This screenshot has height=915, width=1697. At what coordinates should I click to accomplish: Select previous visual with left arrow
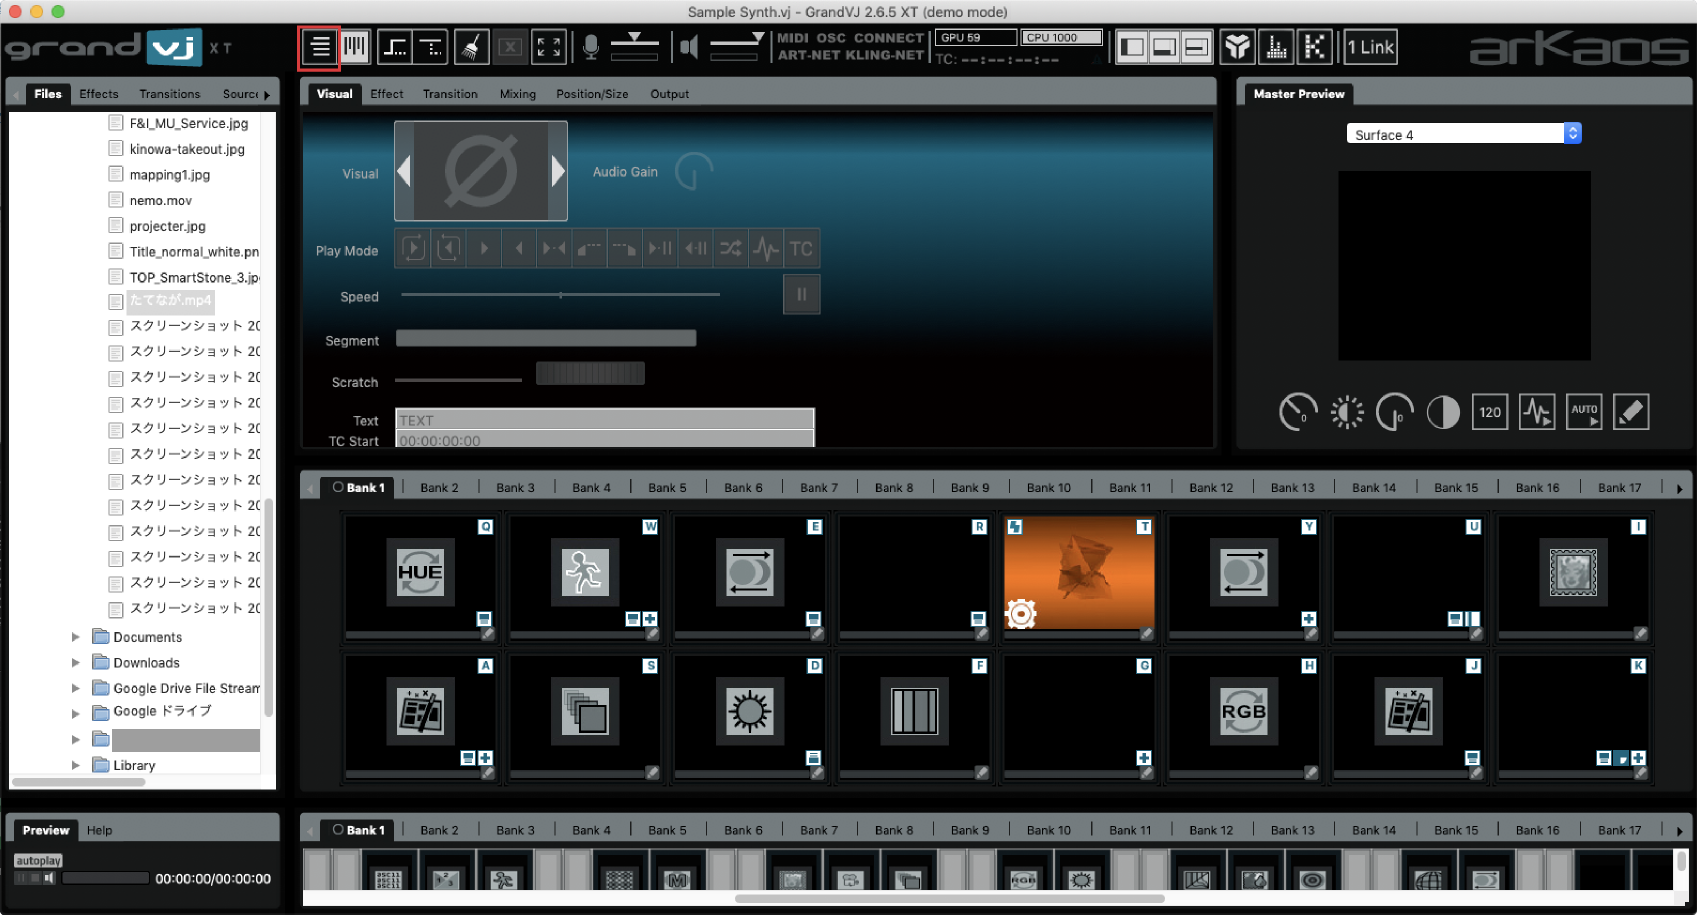coord(404,171)
